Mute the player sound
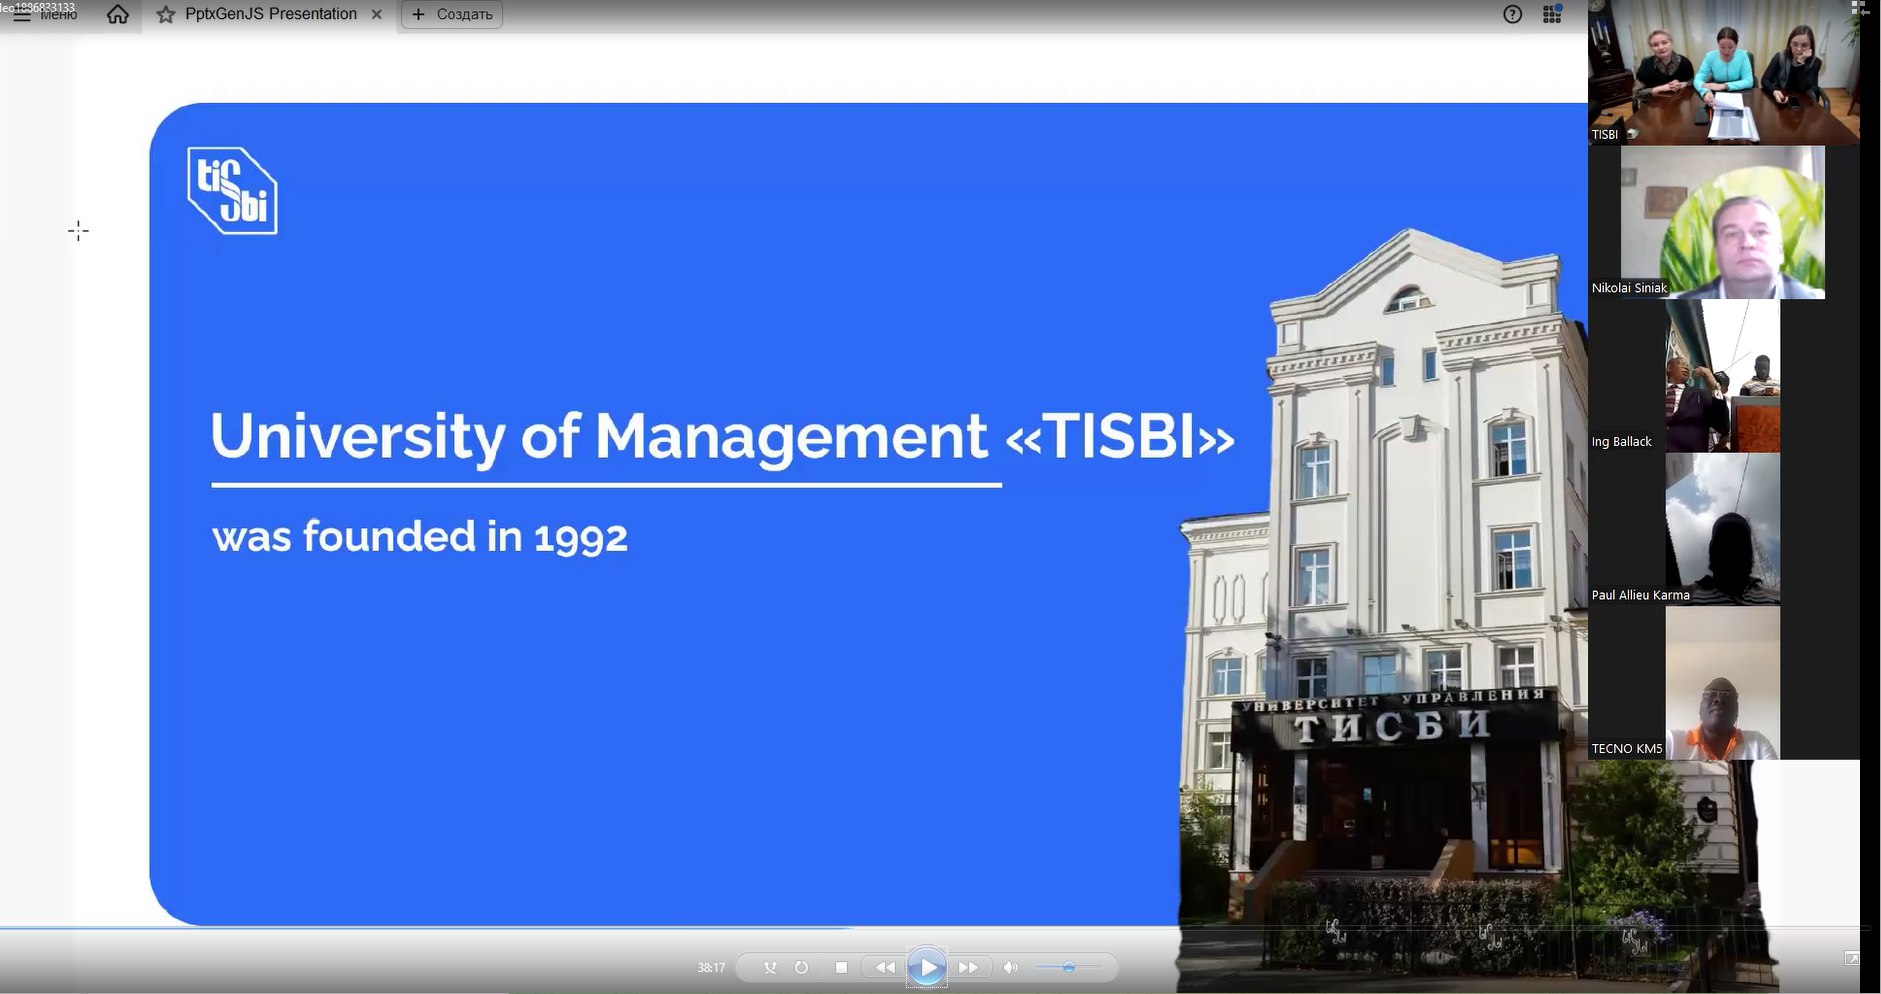The width and height of the screenshot is (1881, 994). [x=1011, y=967]
